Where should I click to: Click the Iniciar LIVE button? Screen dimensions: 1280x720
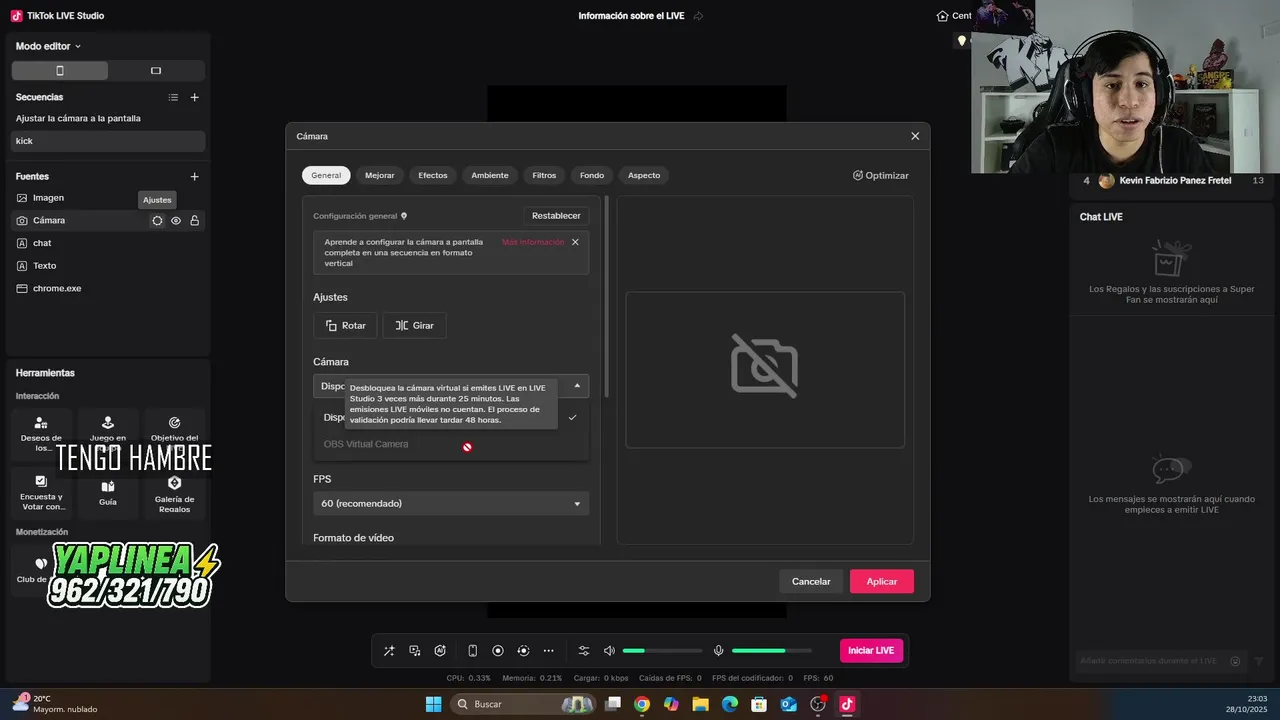point(871,651)
